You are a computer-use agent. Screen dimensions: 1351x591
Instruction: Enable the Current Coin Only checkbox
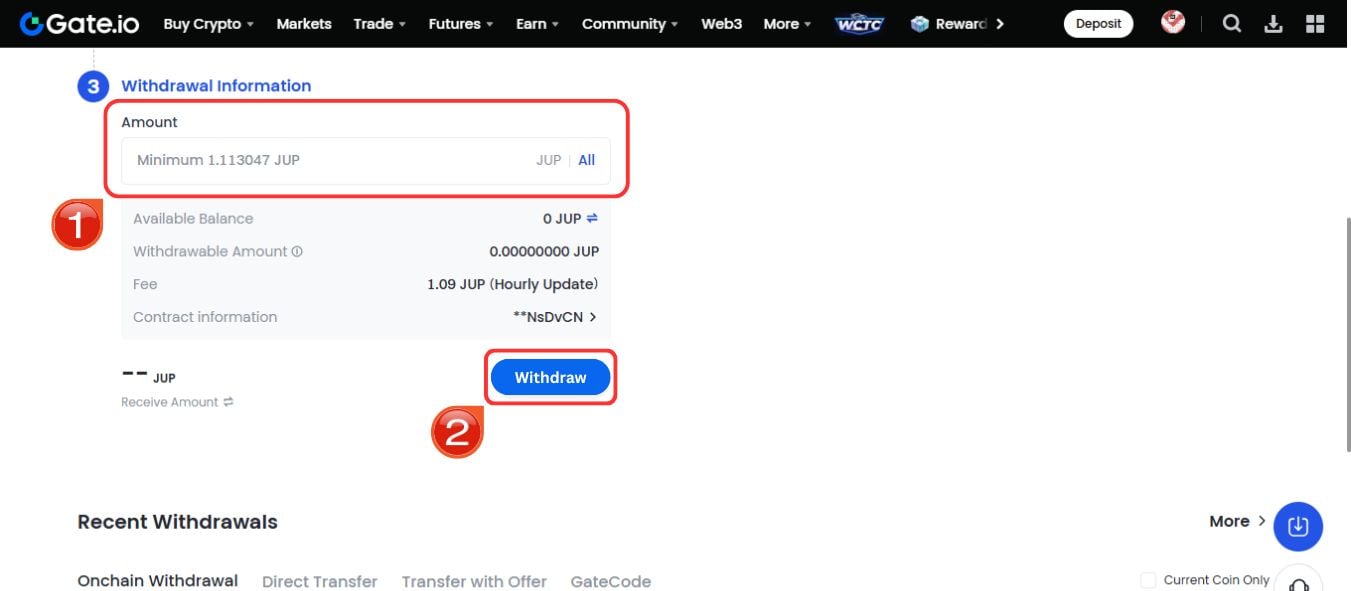point(1148,580)
